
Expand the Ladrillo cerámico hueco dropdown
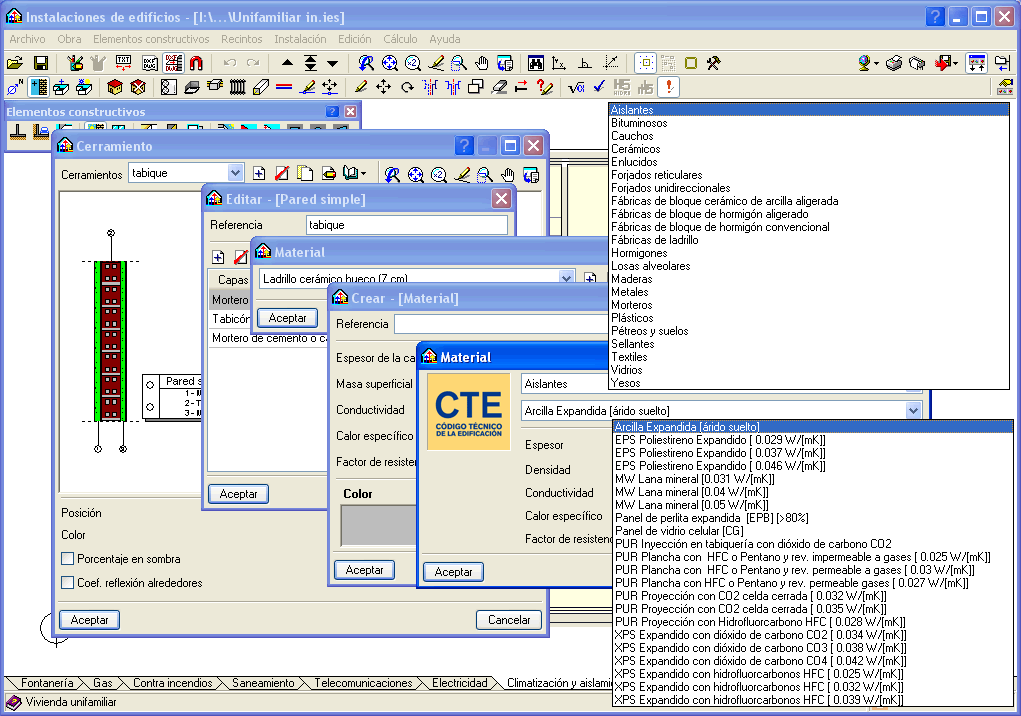[567, 278]
